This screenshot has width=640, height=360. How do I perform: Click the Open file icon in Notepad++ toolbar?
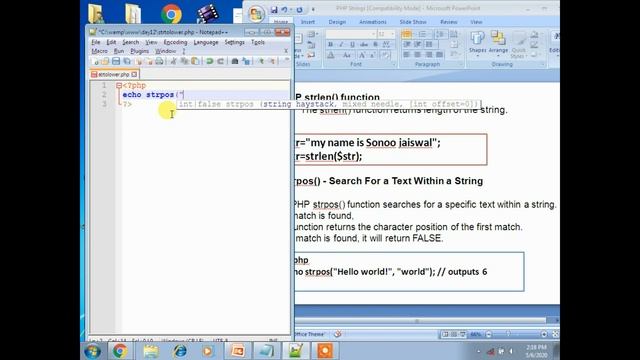105,61
